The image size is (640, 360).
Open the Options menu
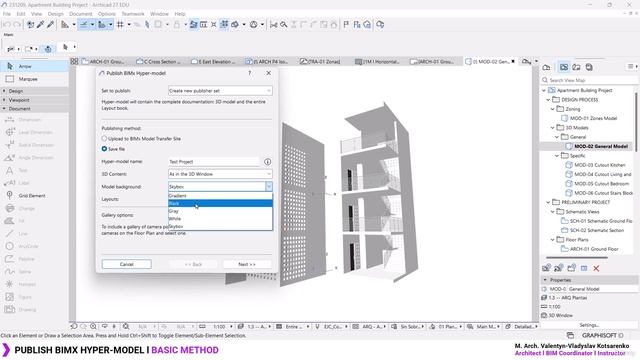click(107, 14)
